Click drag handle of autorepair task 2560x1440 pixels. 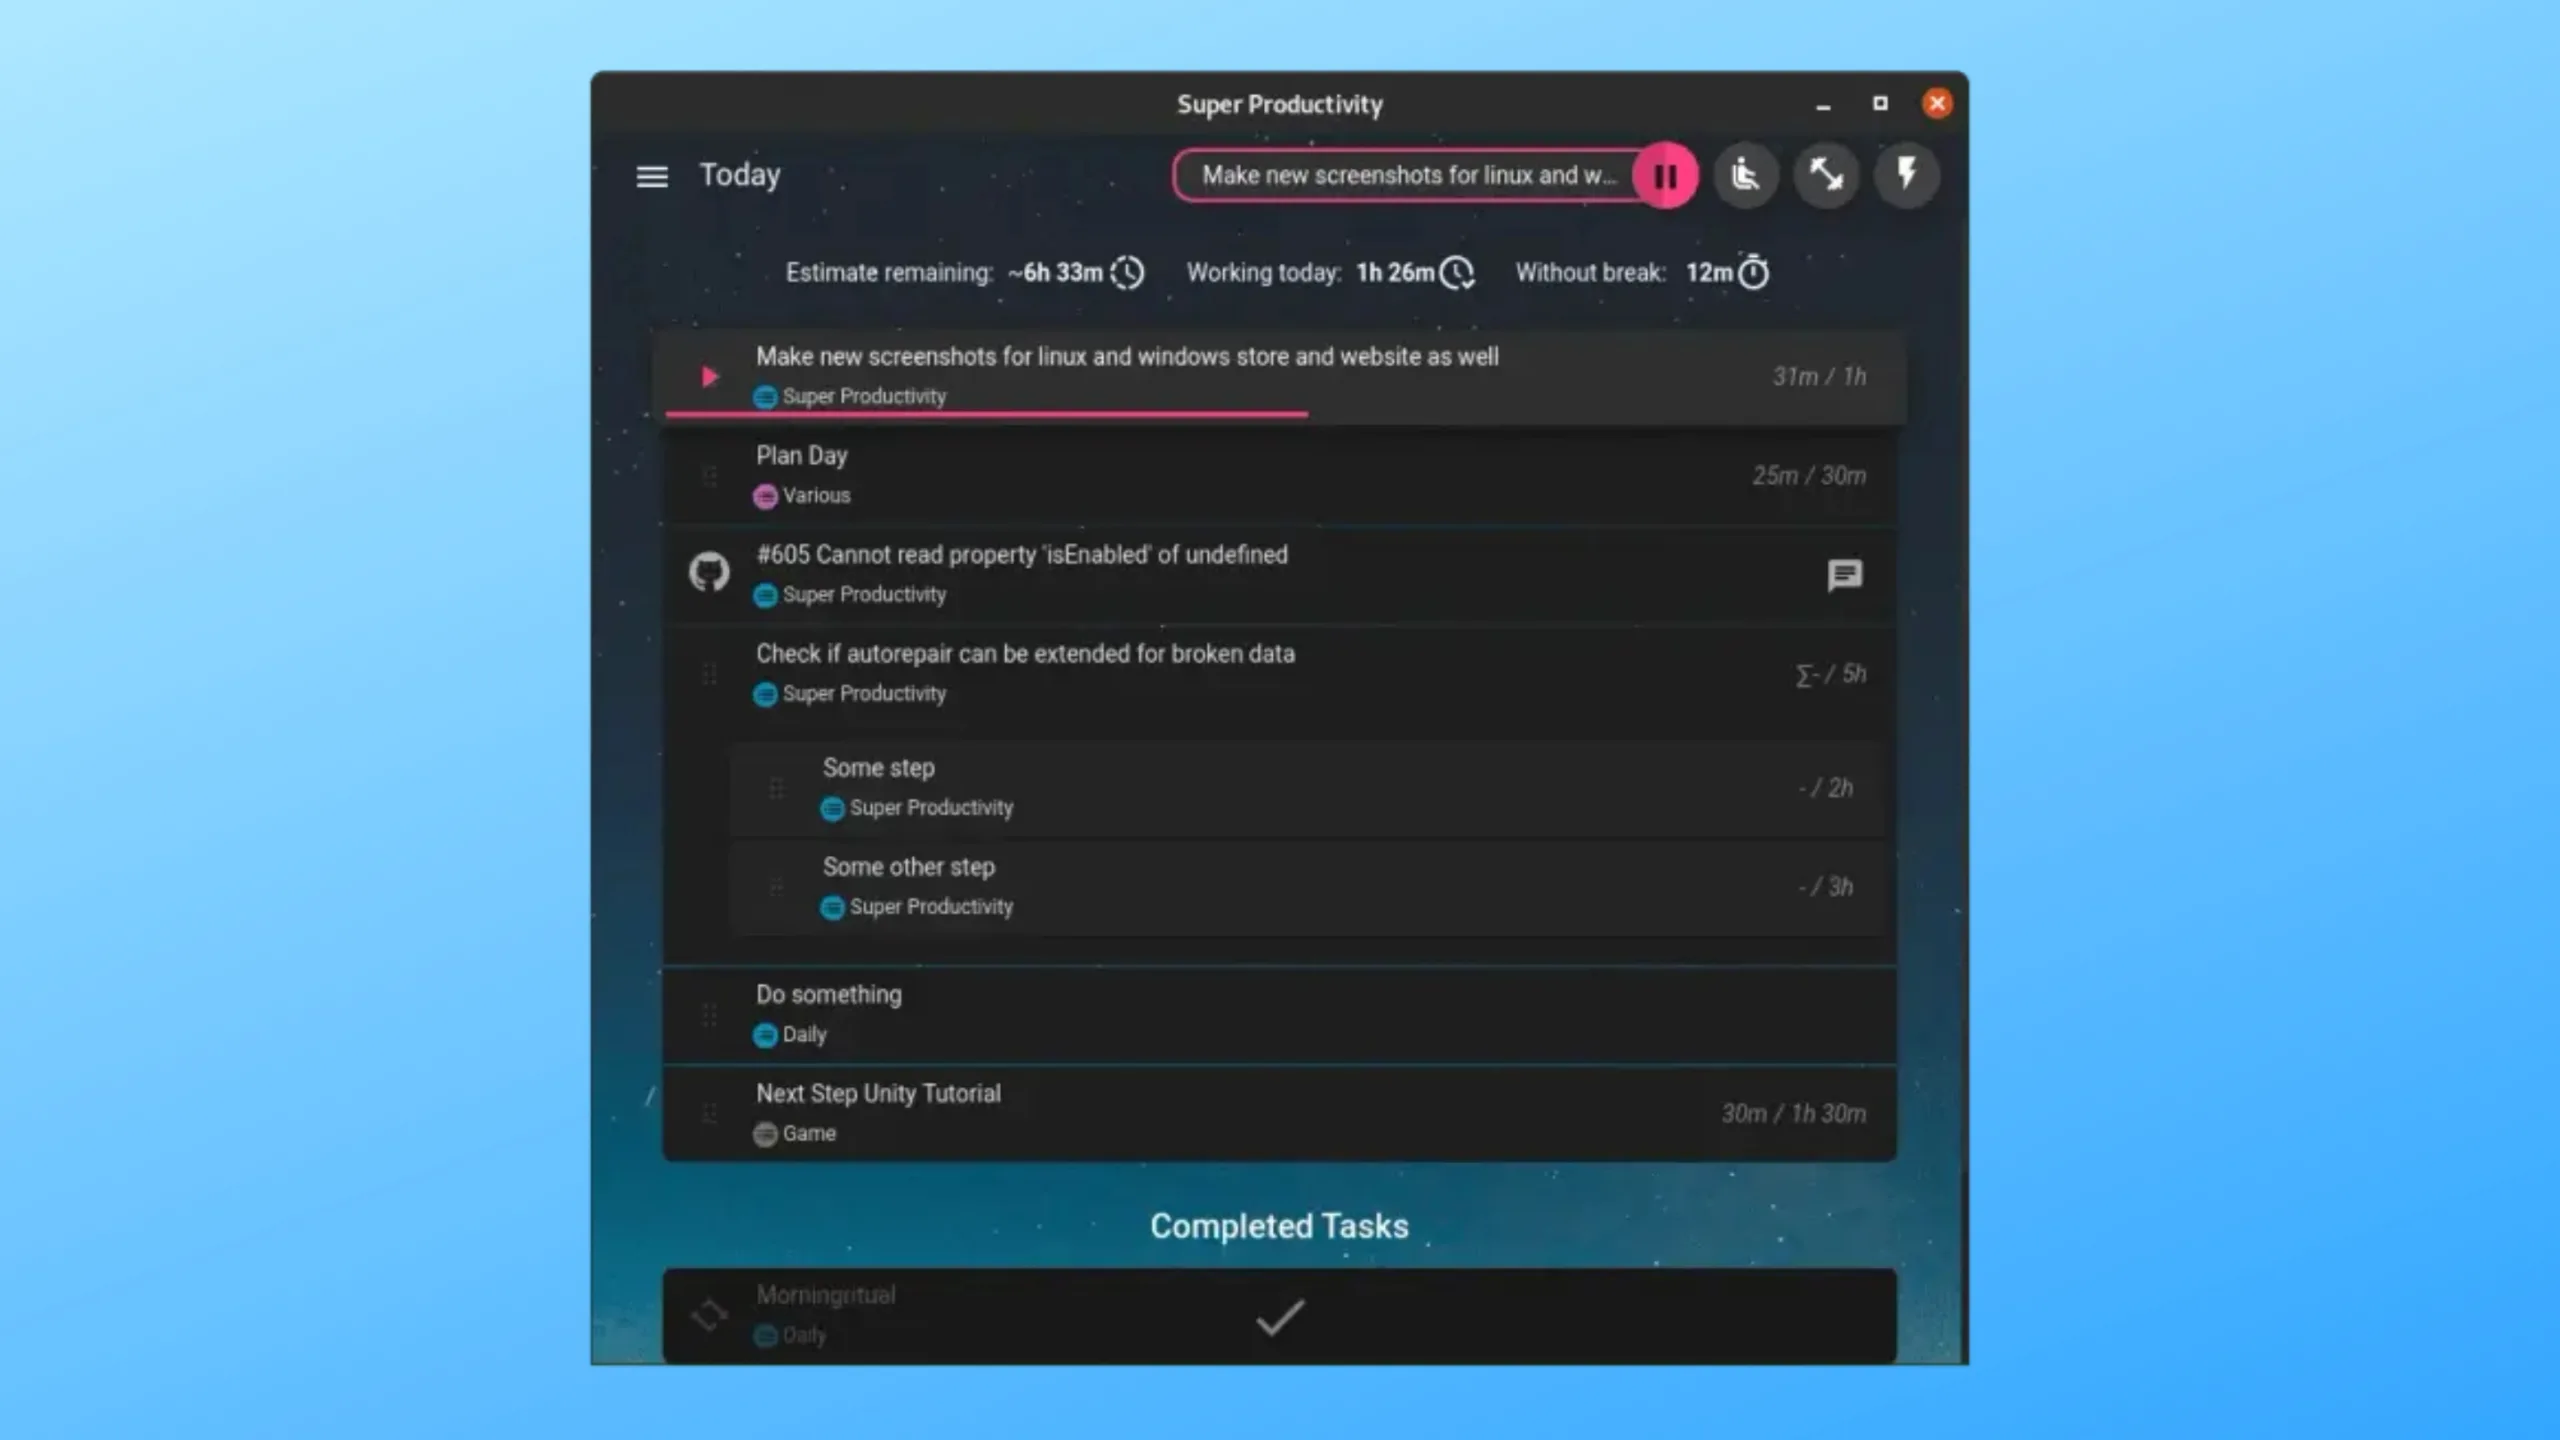point(709,674)
